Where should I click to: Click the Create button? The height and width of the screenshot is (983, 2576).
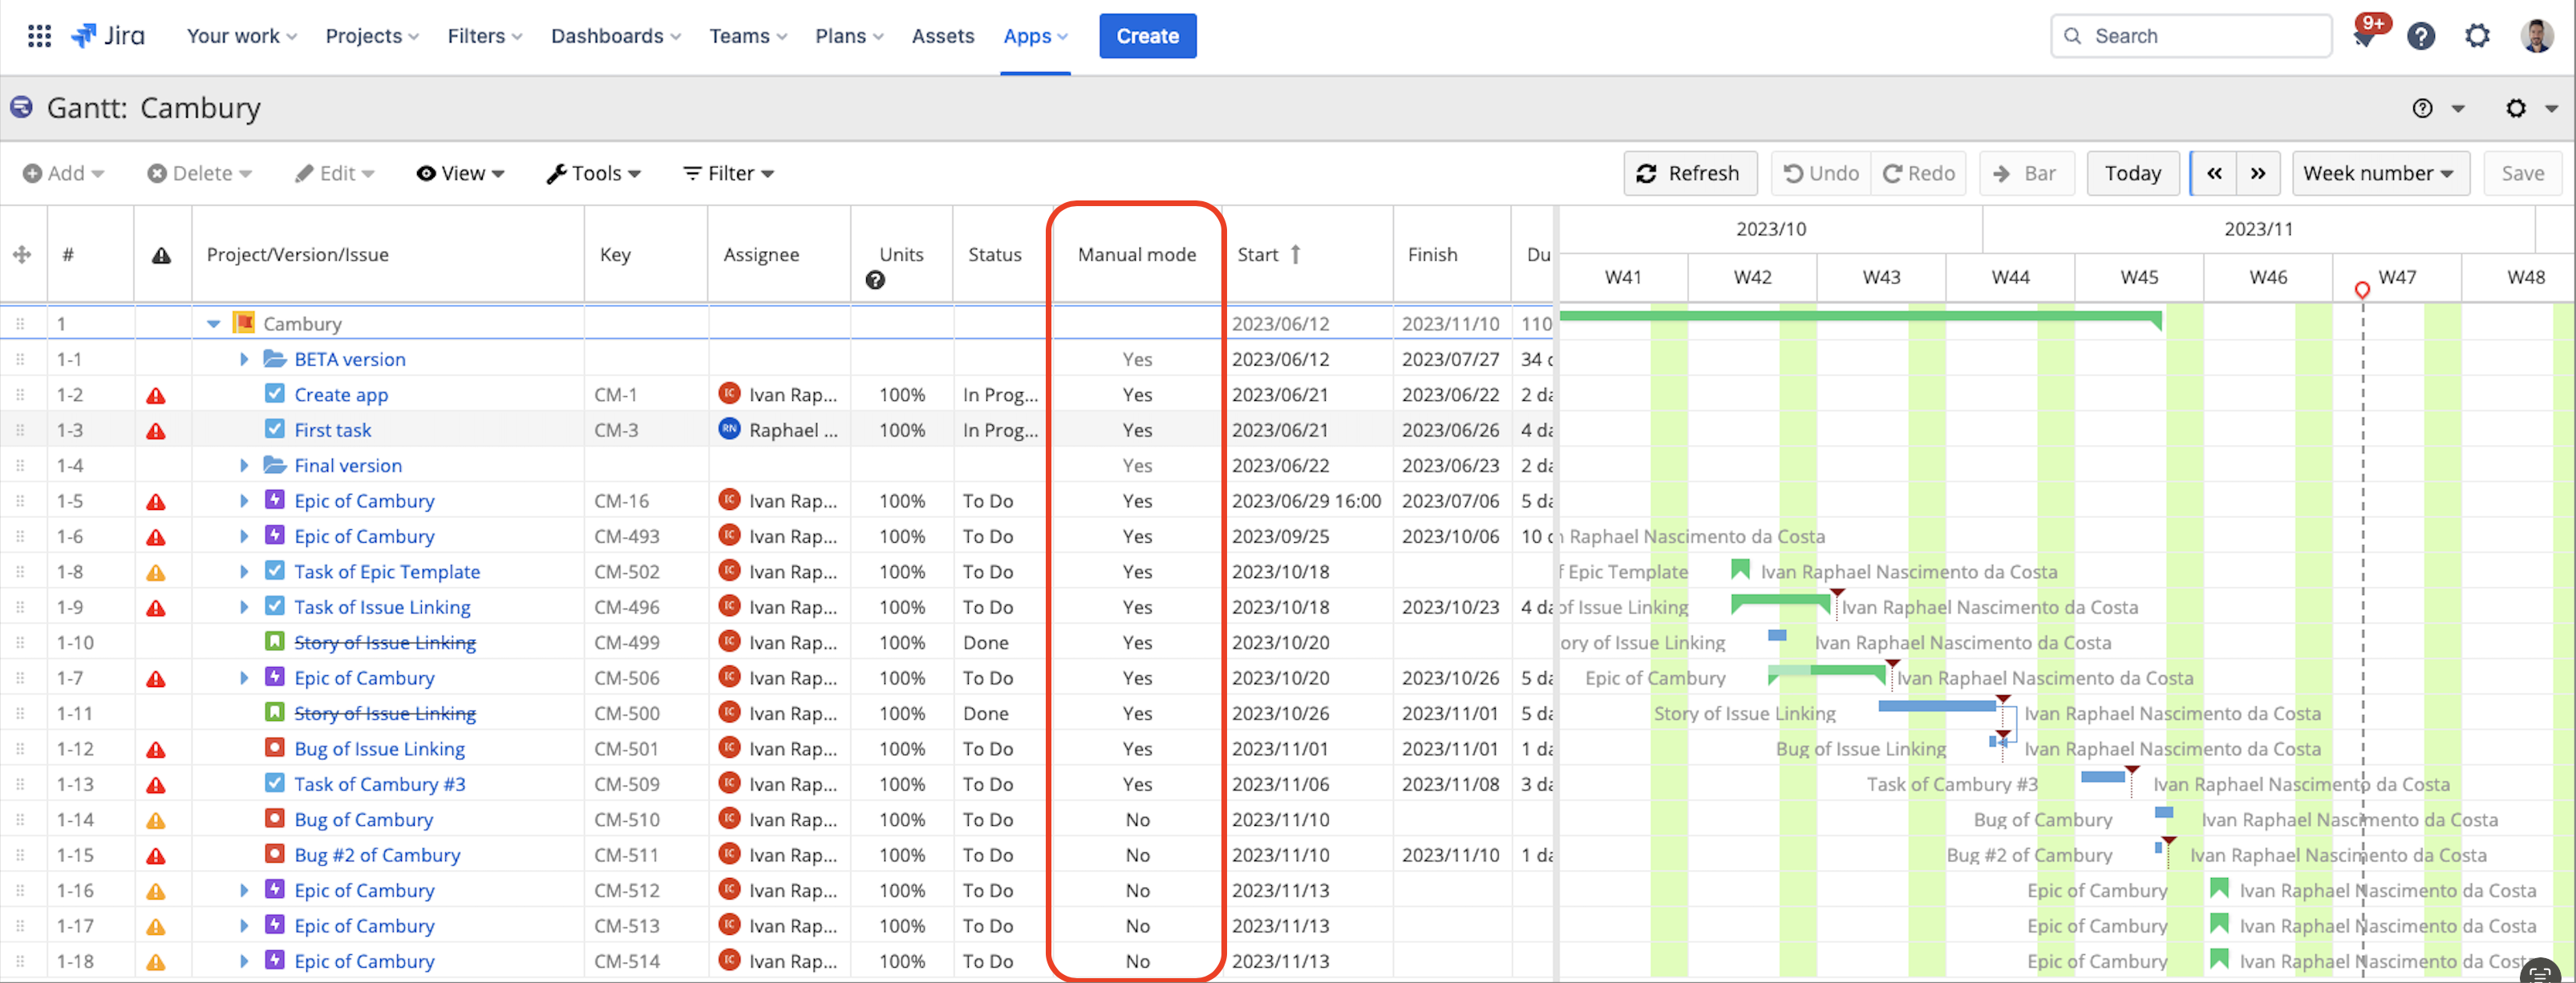click(1147, 35)
